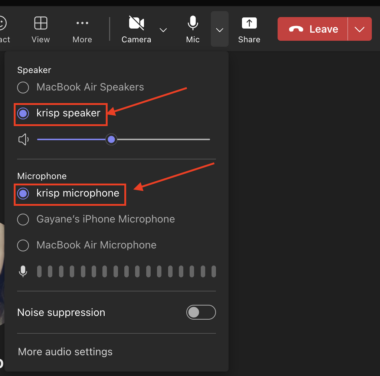
Task: Select krisp microphone input
Action: tap(68, 193)
